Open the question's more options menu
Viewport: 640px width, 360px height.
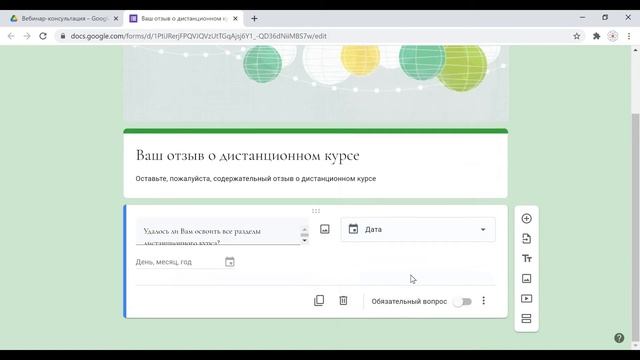(484, 301)
